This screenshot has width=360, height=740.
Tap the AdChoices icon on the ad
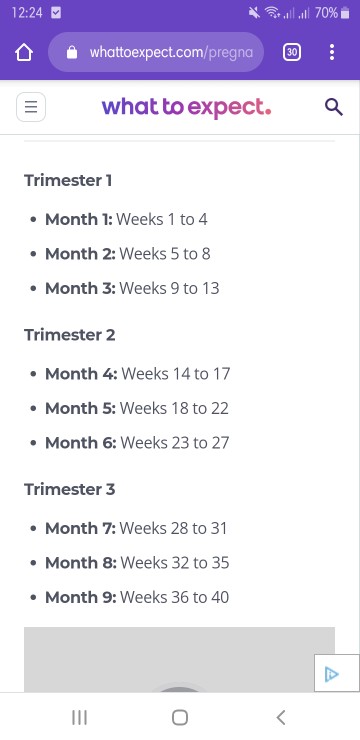tap(332, 674)
